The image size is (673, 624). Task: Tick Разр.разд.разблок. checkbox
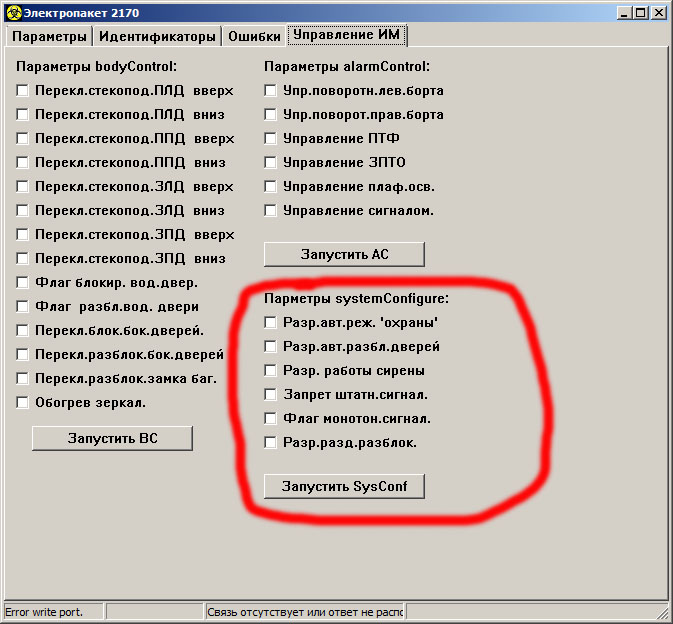[x=270, y=442]
